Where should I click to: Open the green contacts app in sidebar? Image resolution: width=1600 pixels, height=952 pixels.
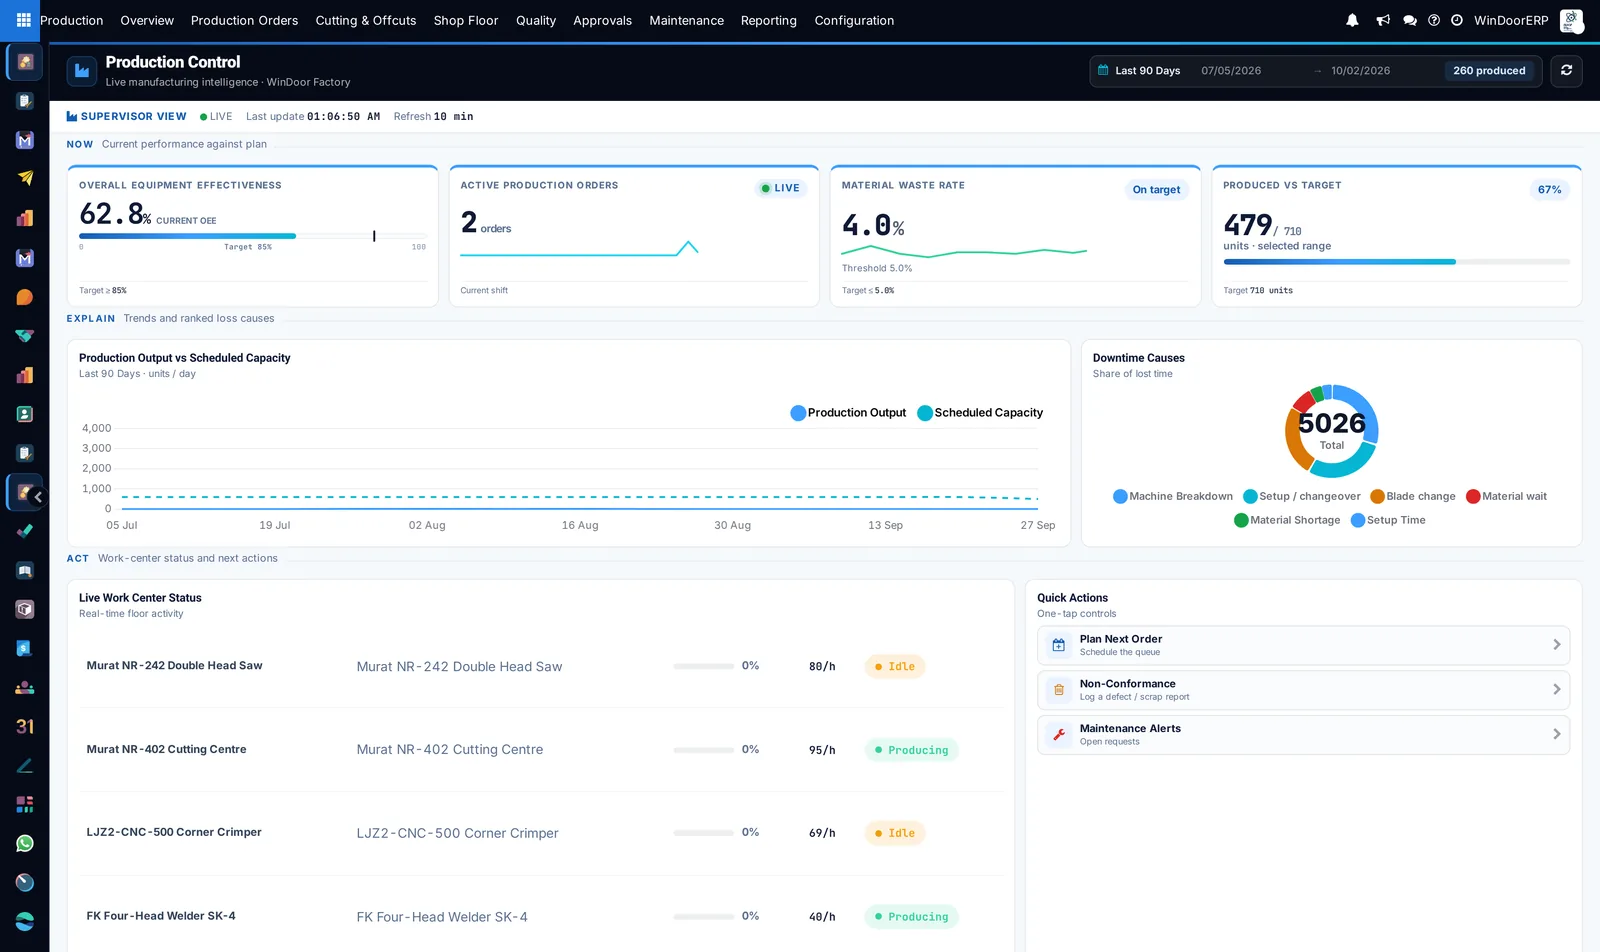[25, 414]
